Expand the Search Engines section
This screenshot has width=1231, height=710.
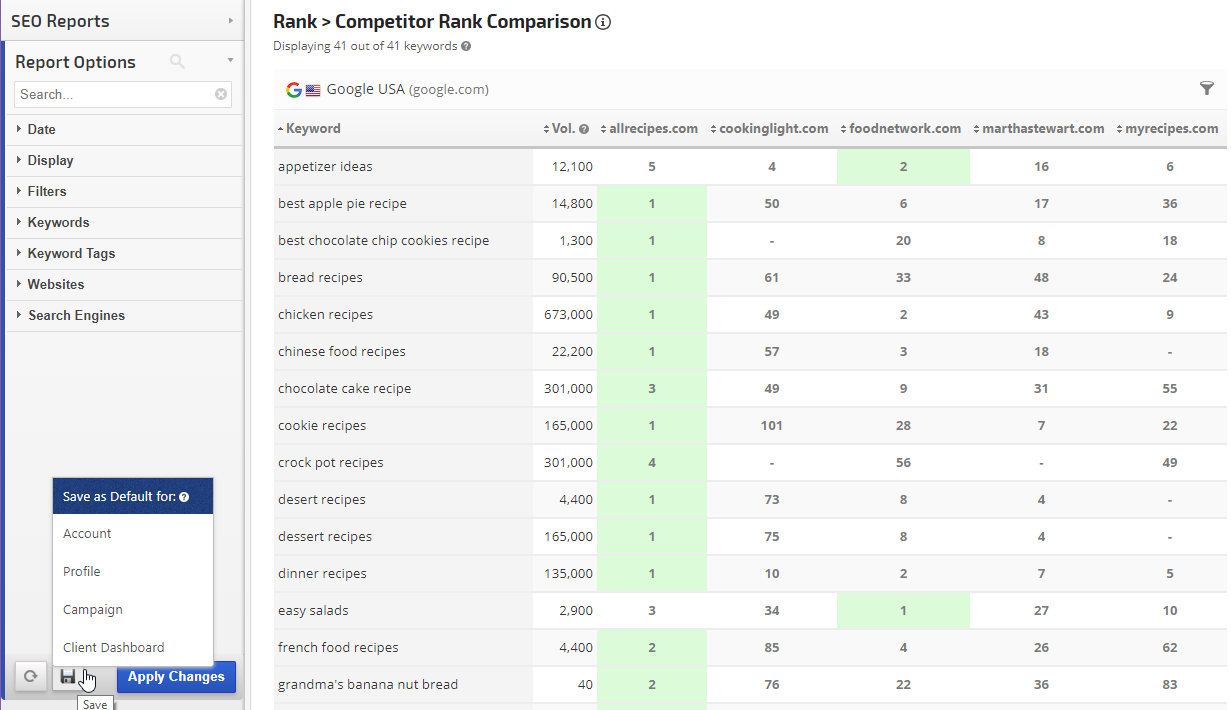pos(76,315)
